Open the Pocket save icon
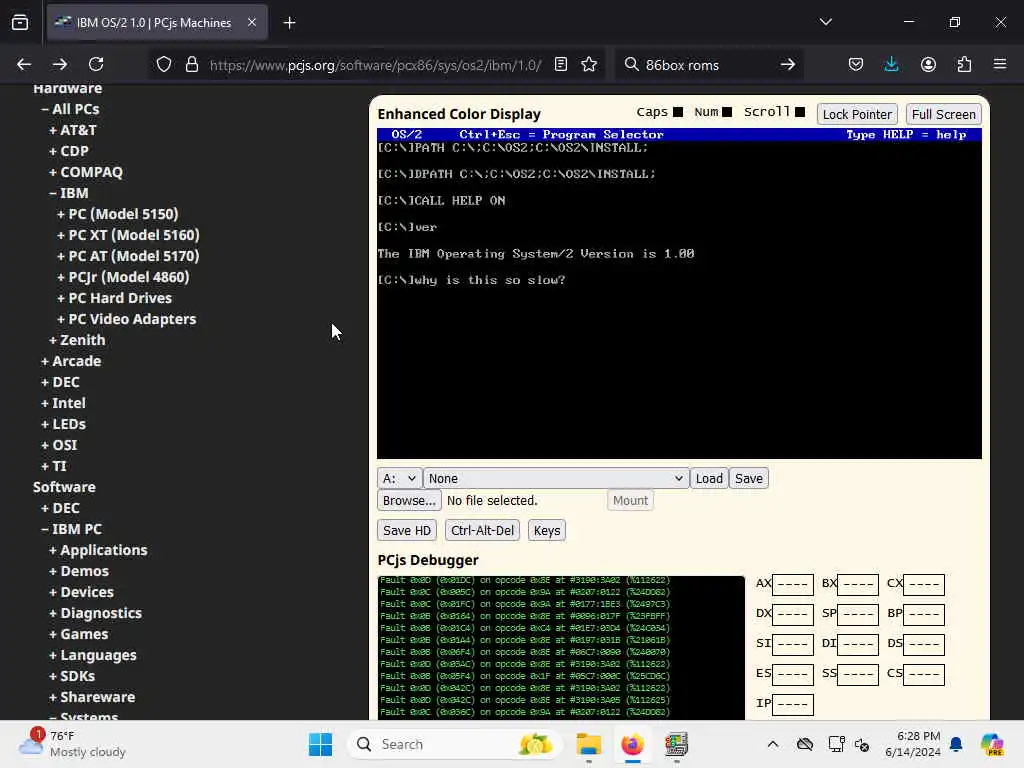The width and height of the screenshot is (1024, 768). [856, 64]
